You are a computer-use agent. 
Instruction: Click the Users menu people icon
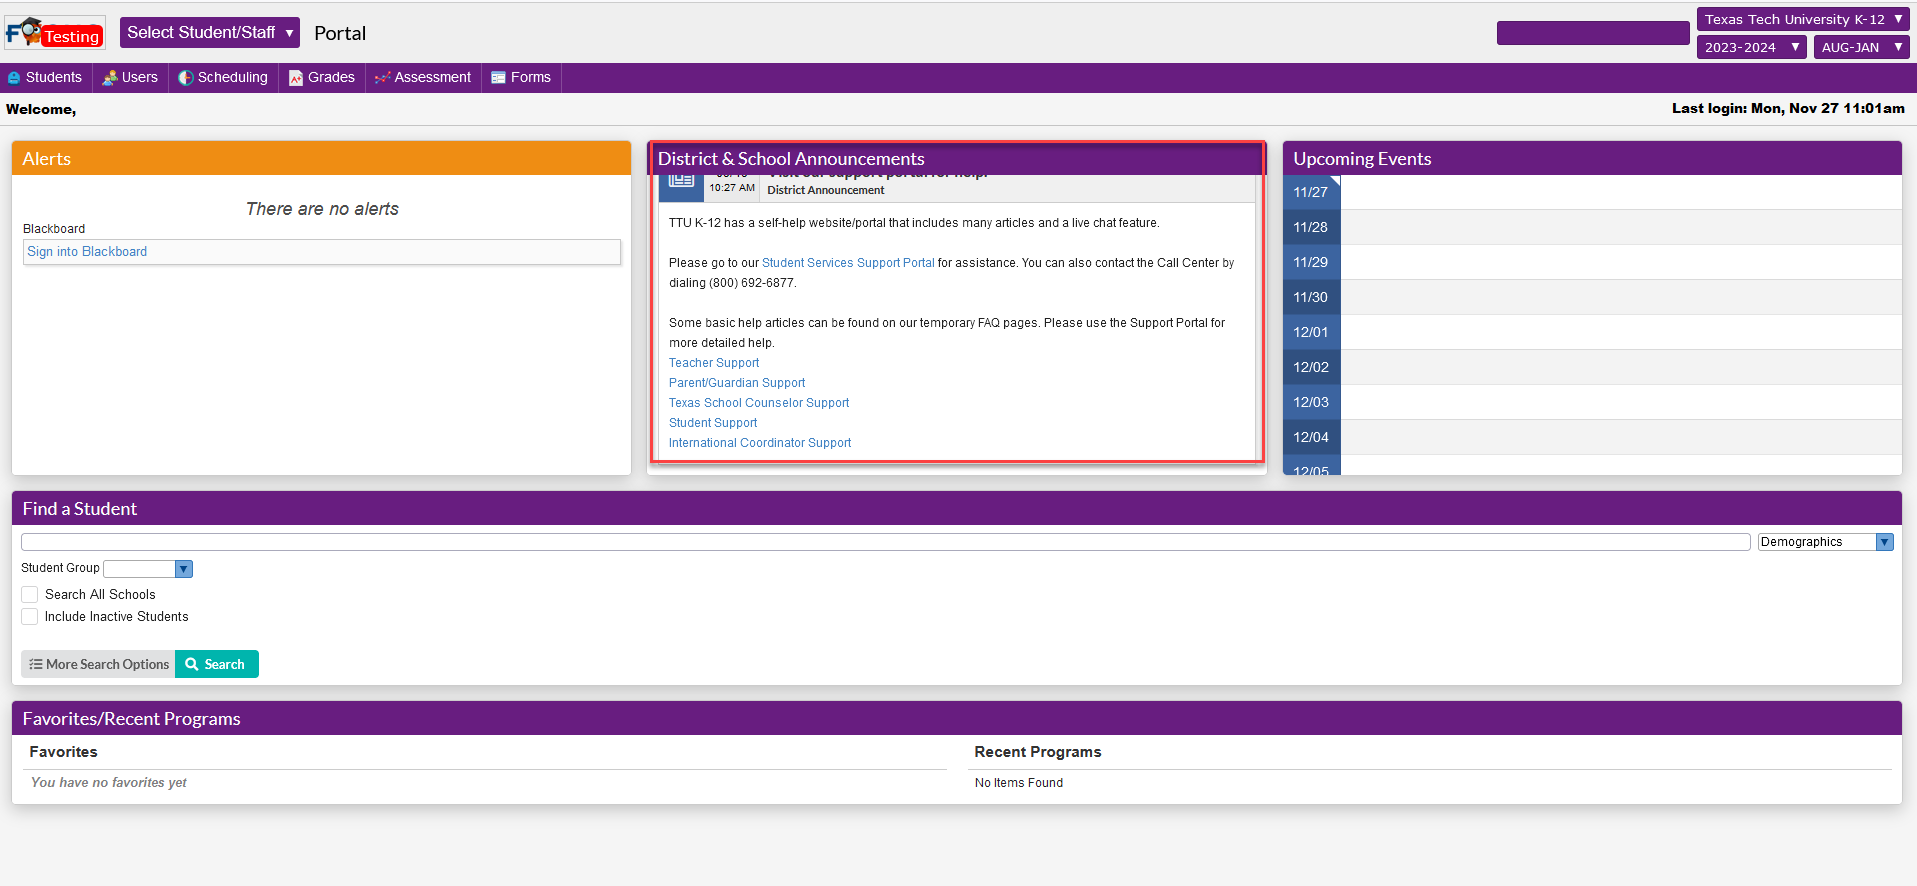110,78
